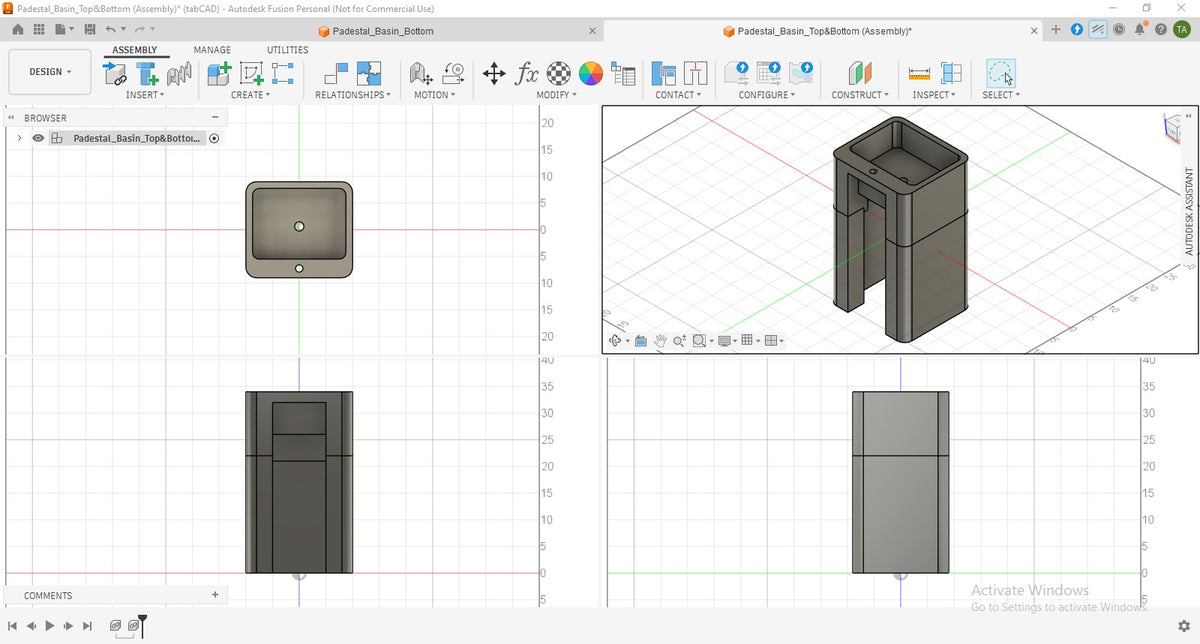Open the INSERT panel dropdown
This screenshot has width=1200, height=644.
(x=145, y=95)
